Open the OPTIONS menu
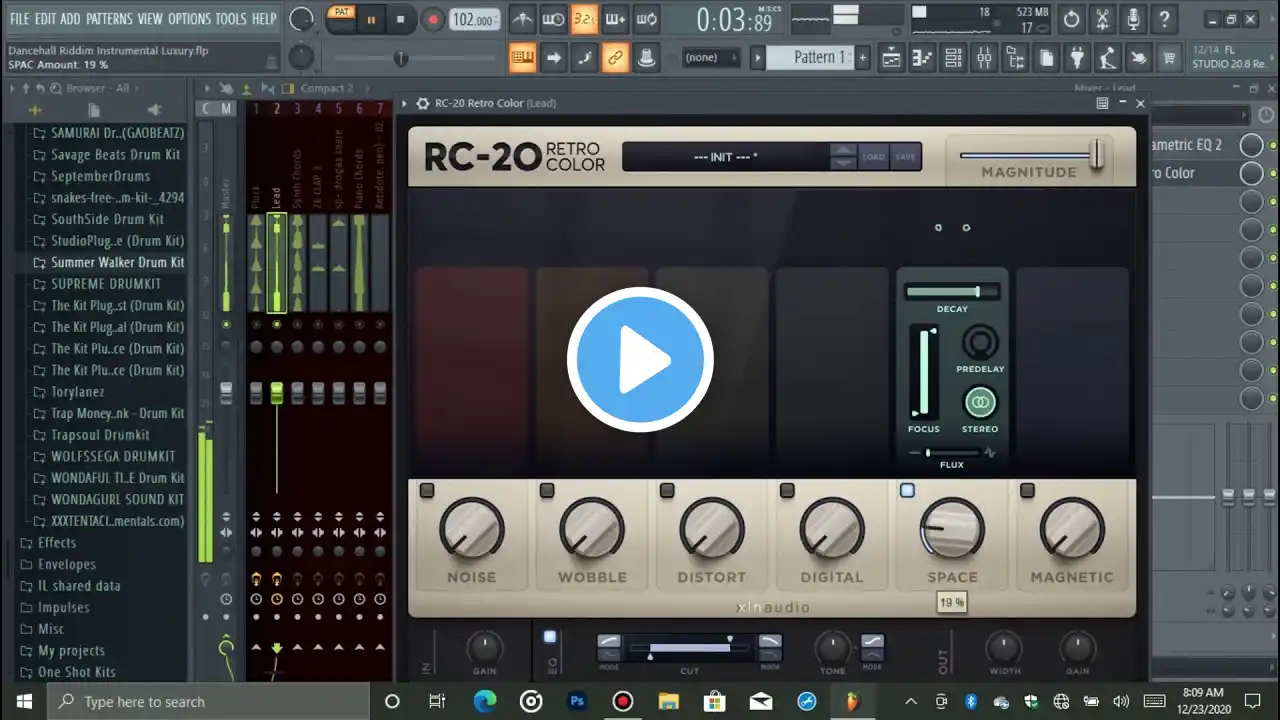This screenshot has width=1280, height=720. pyautogui.click(x=189, y=19)
